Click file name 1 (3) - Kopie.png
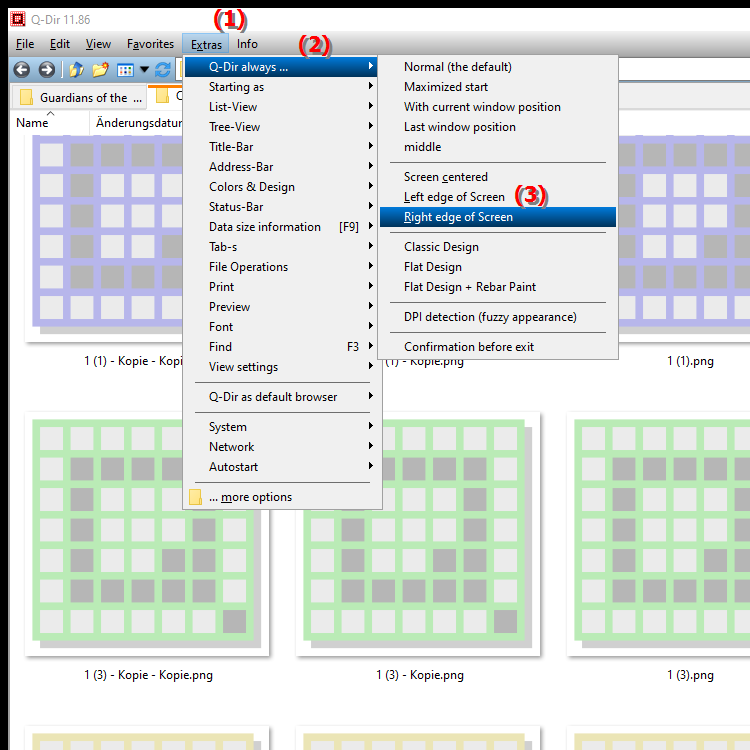The height and width of the screenshot is (750, 750). pyautogui.click(x=420, y=675)
